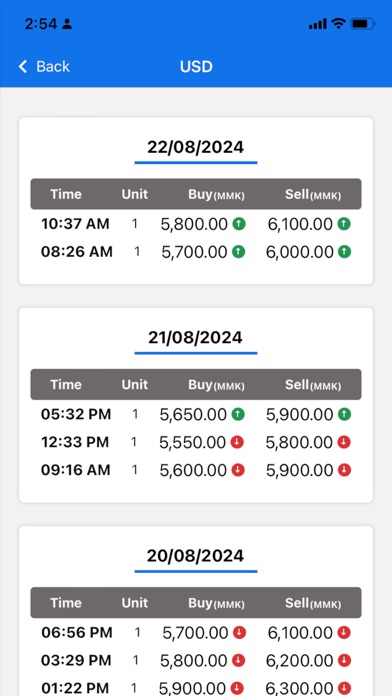This screenshot has width=392, height=696.
Task: Click Buy(MMK) column header in 22/08/2024 table
Action: pos(216,194)
